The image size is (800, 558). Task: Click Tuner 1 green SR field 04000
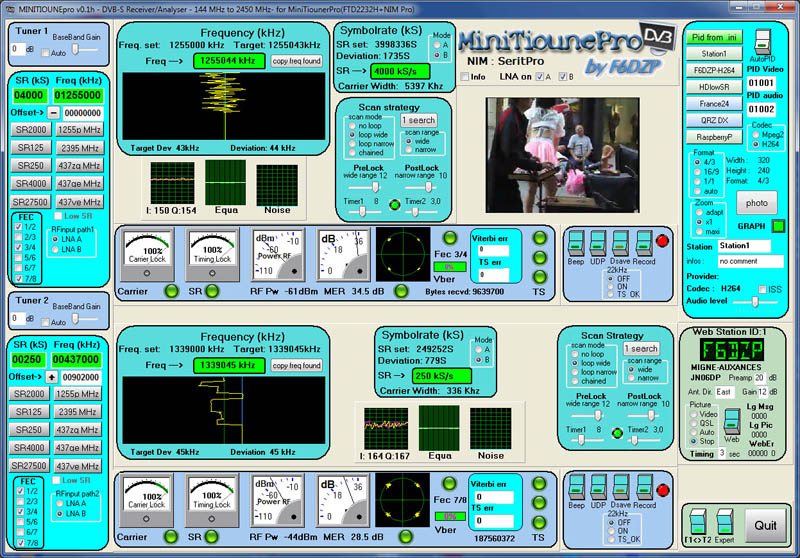tap(30, 95)
